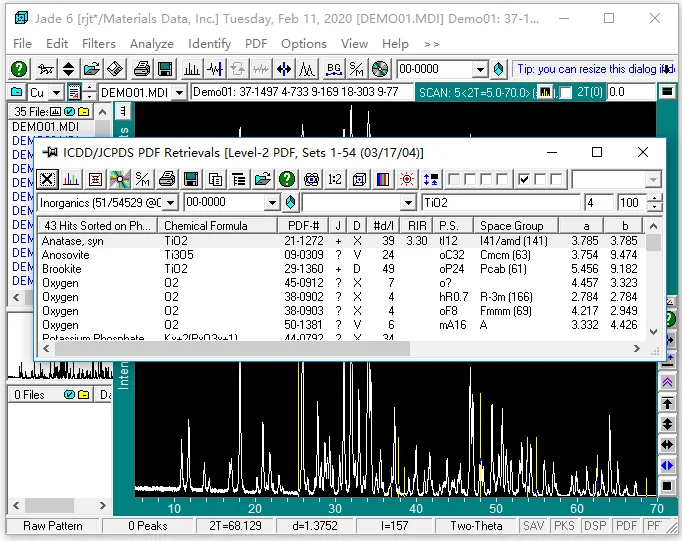Click the 1:2 scale icon in PDF Retrievals
682x541 pixels.
click(334, 180)
